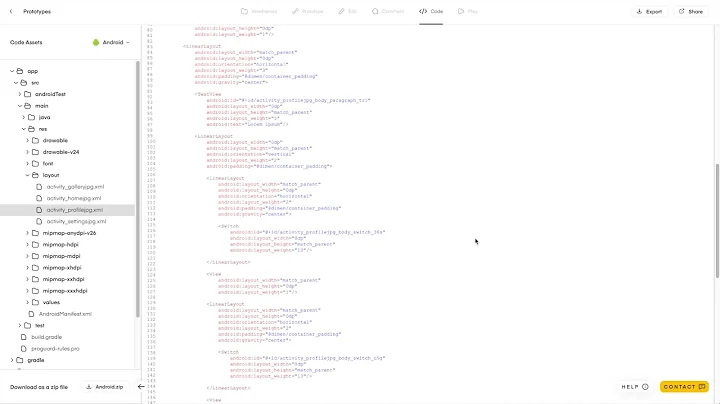
Task: Expand the mipmap-xhdpi folder
Action: 28,268
